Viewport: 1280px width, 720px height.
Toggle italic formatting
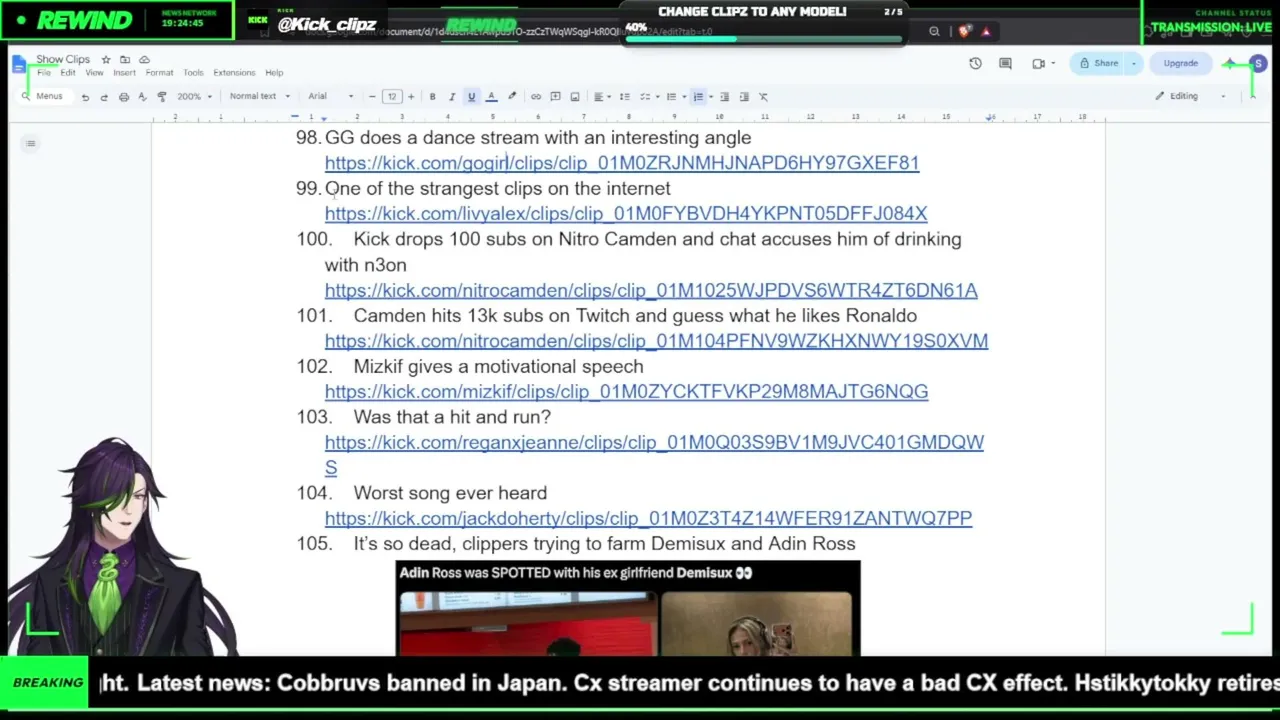click(x=451, y=97)
